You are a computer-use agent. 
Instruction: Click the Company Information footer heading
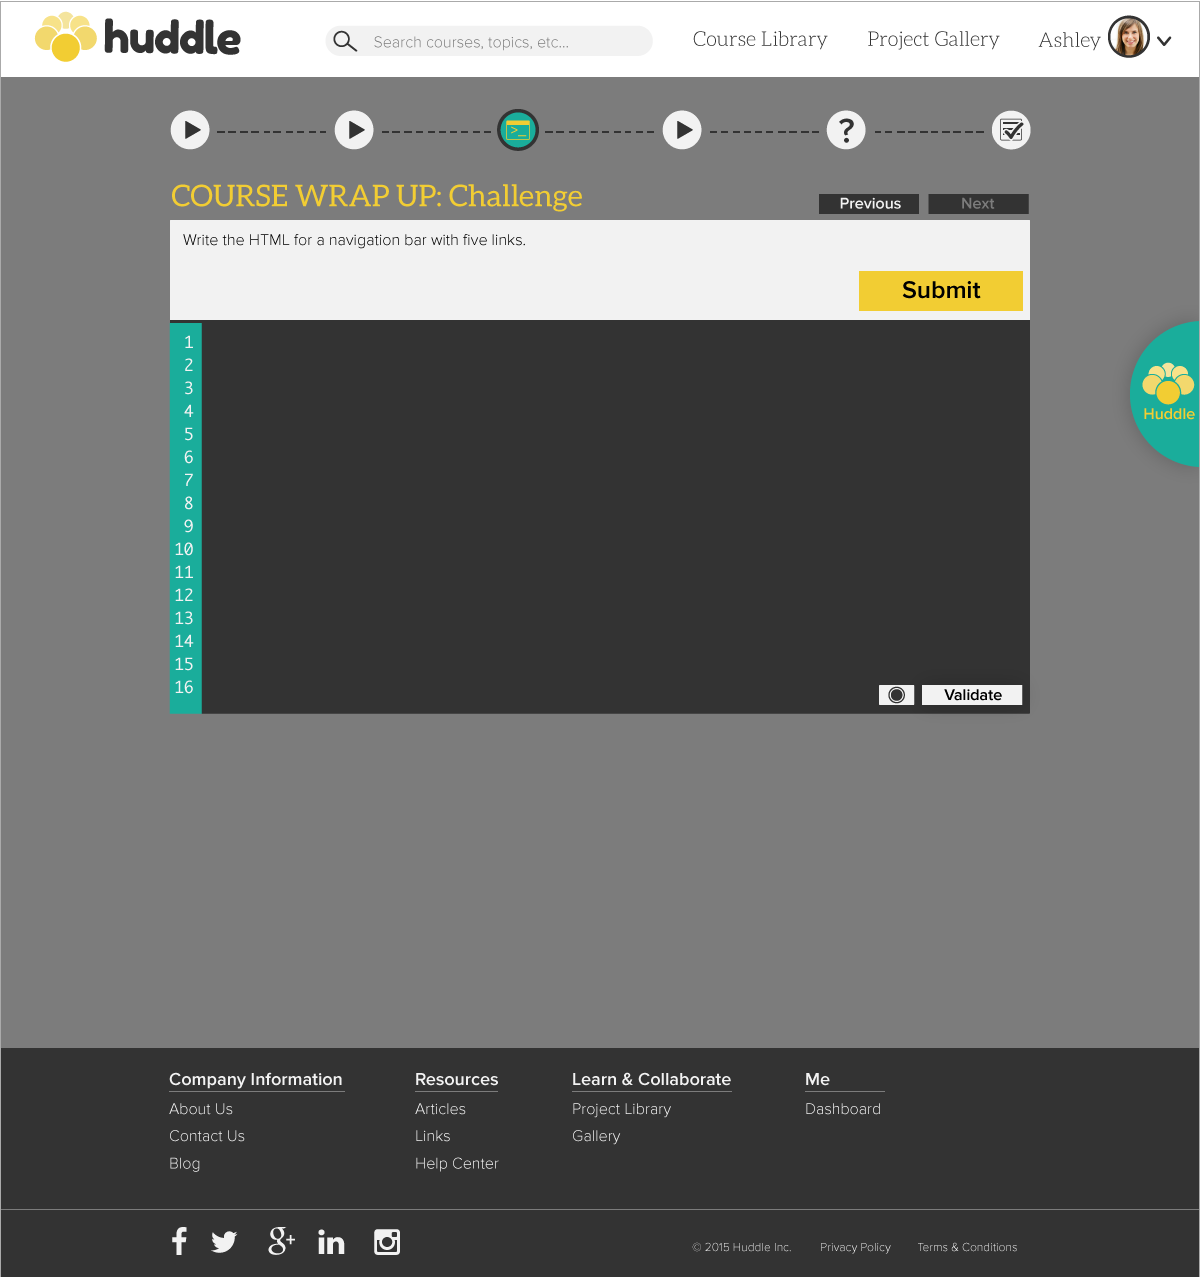point(256,1080)
